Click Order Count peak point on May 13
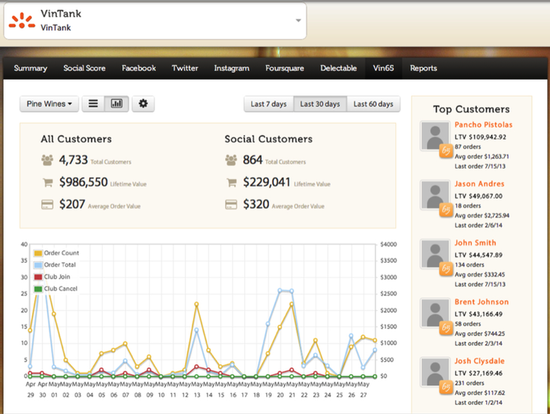The height and width of the screenshot is (414, 550). [196, 304]
